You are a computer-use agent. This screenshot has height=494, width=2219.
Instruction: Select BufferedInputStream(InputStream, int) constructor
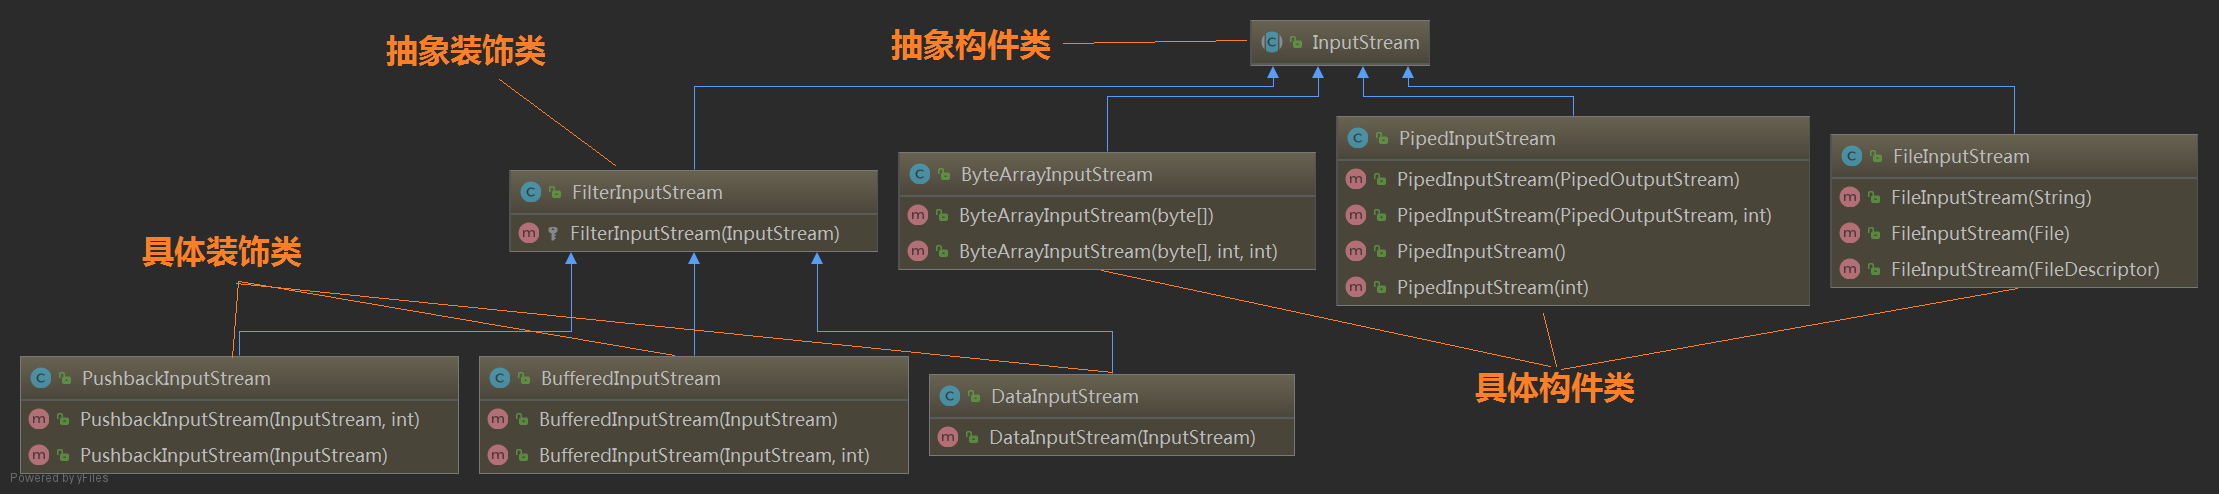pyautogui.click(x=693, y=455)
